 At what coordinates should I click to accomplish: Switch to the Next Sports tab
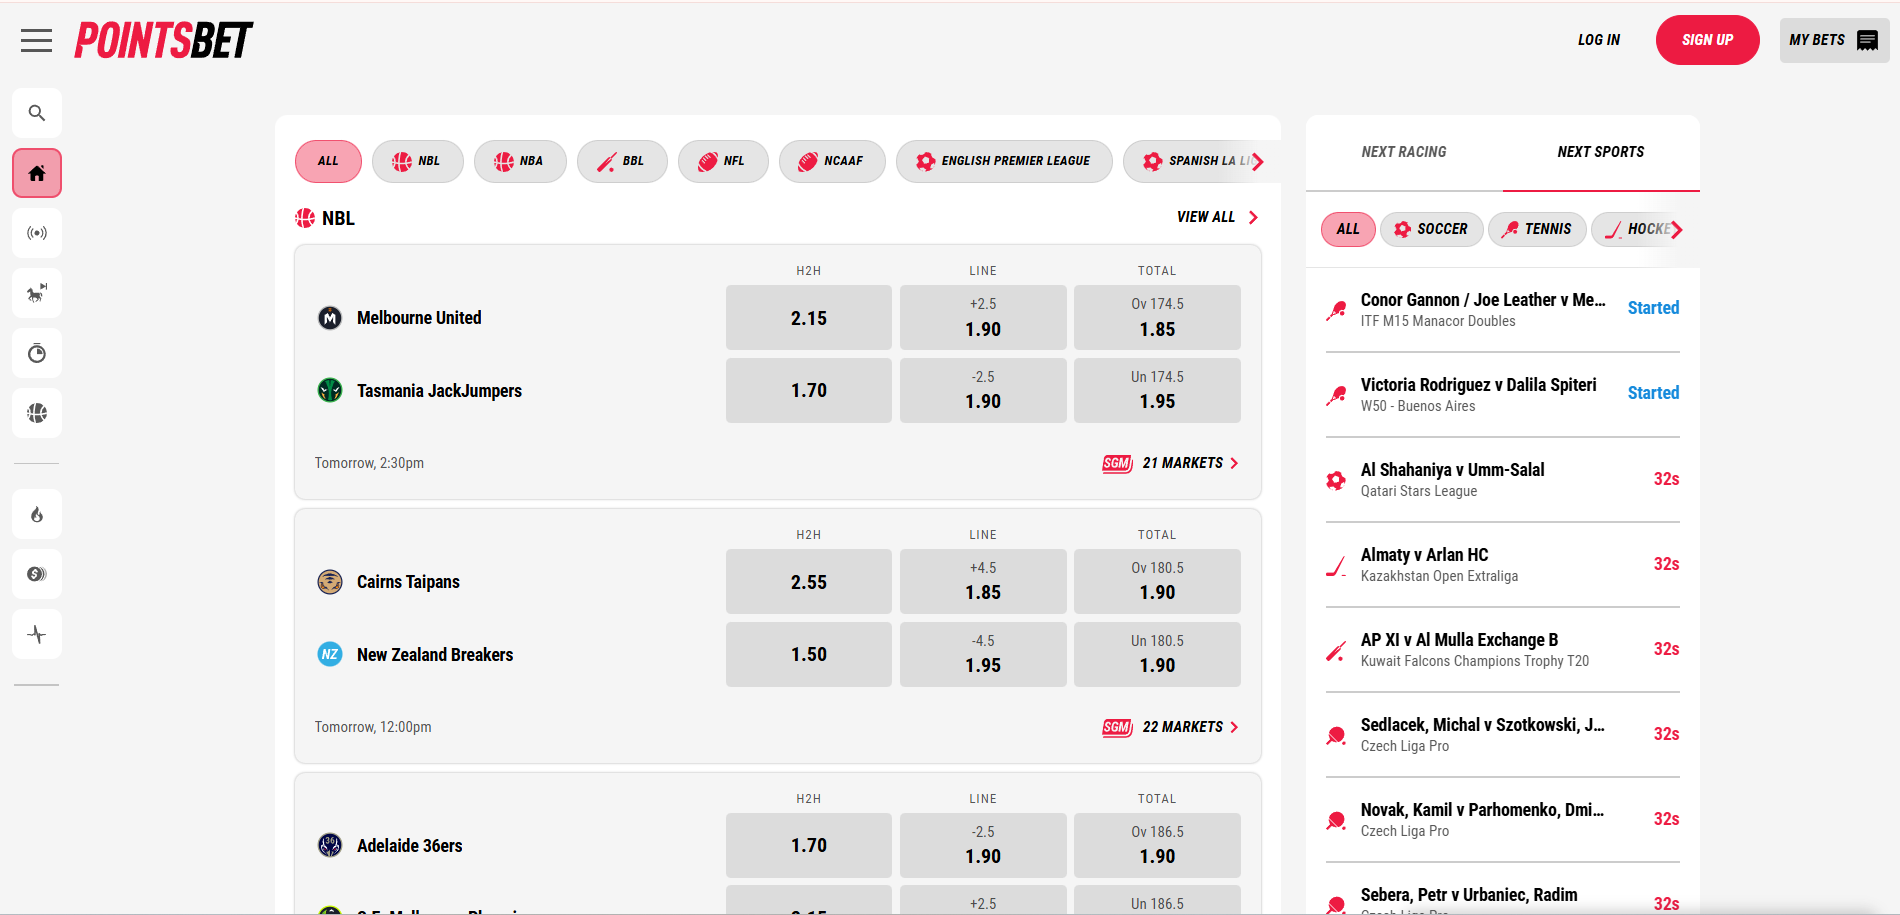(x=1601, y=152)
